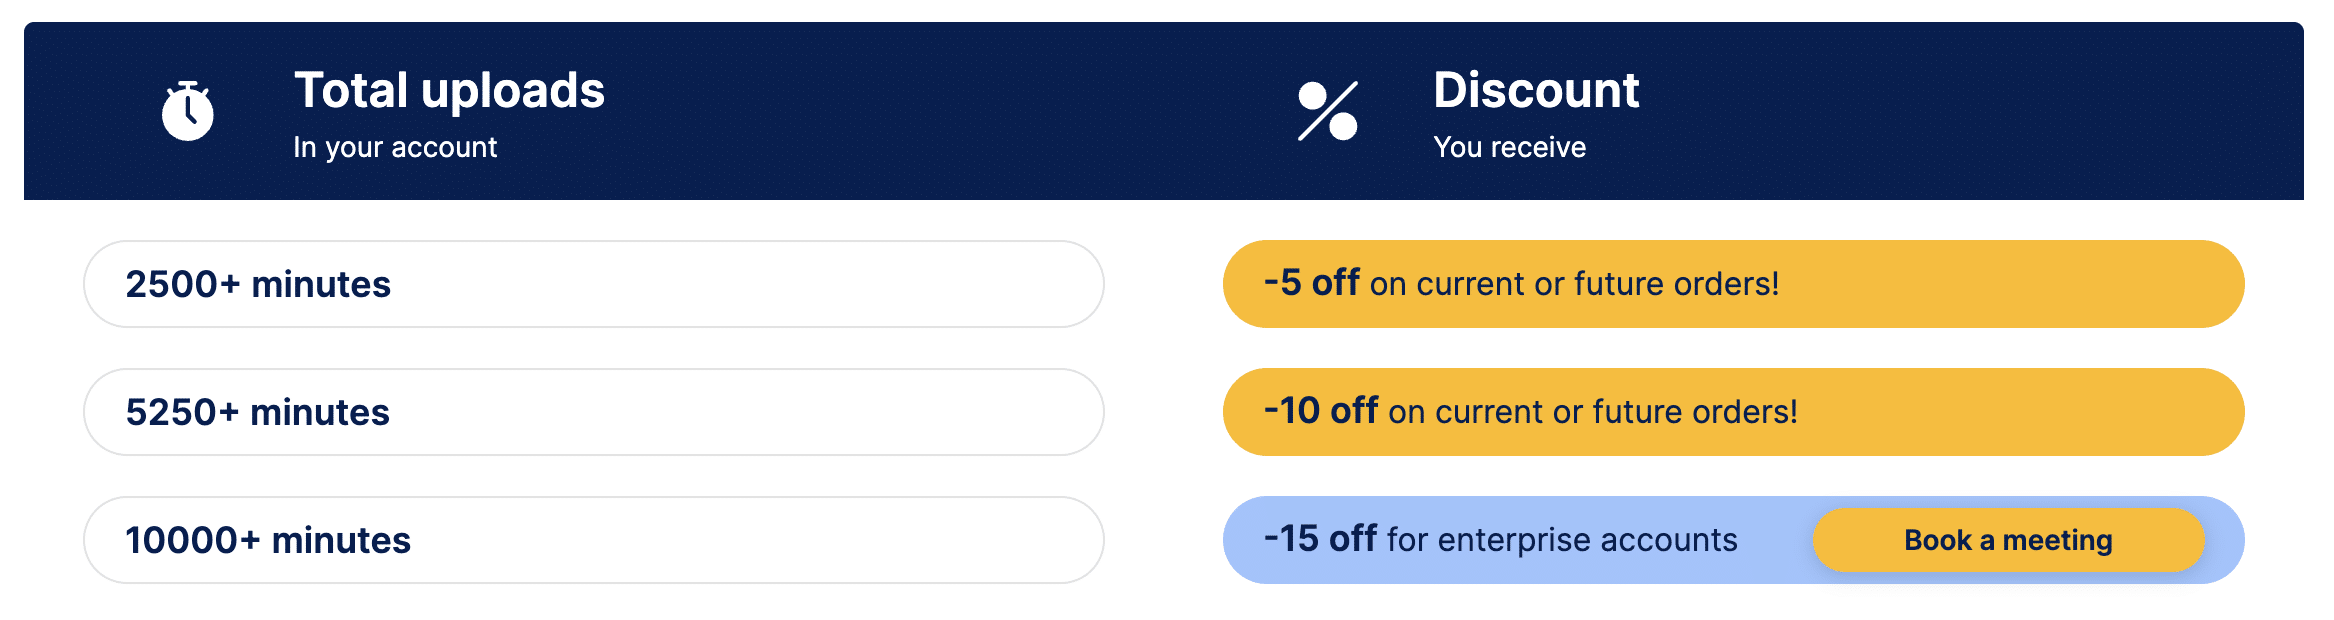
Task: Click the -15 off for enterprise accounts text
Action: pyautogui.click(x=1500, y=539)
